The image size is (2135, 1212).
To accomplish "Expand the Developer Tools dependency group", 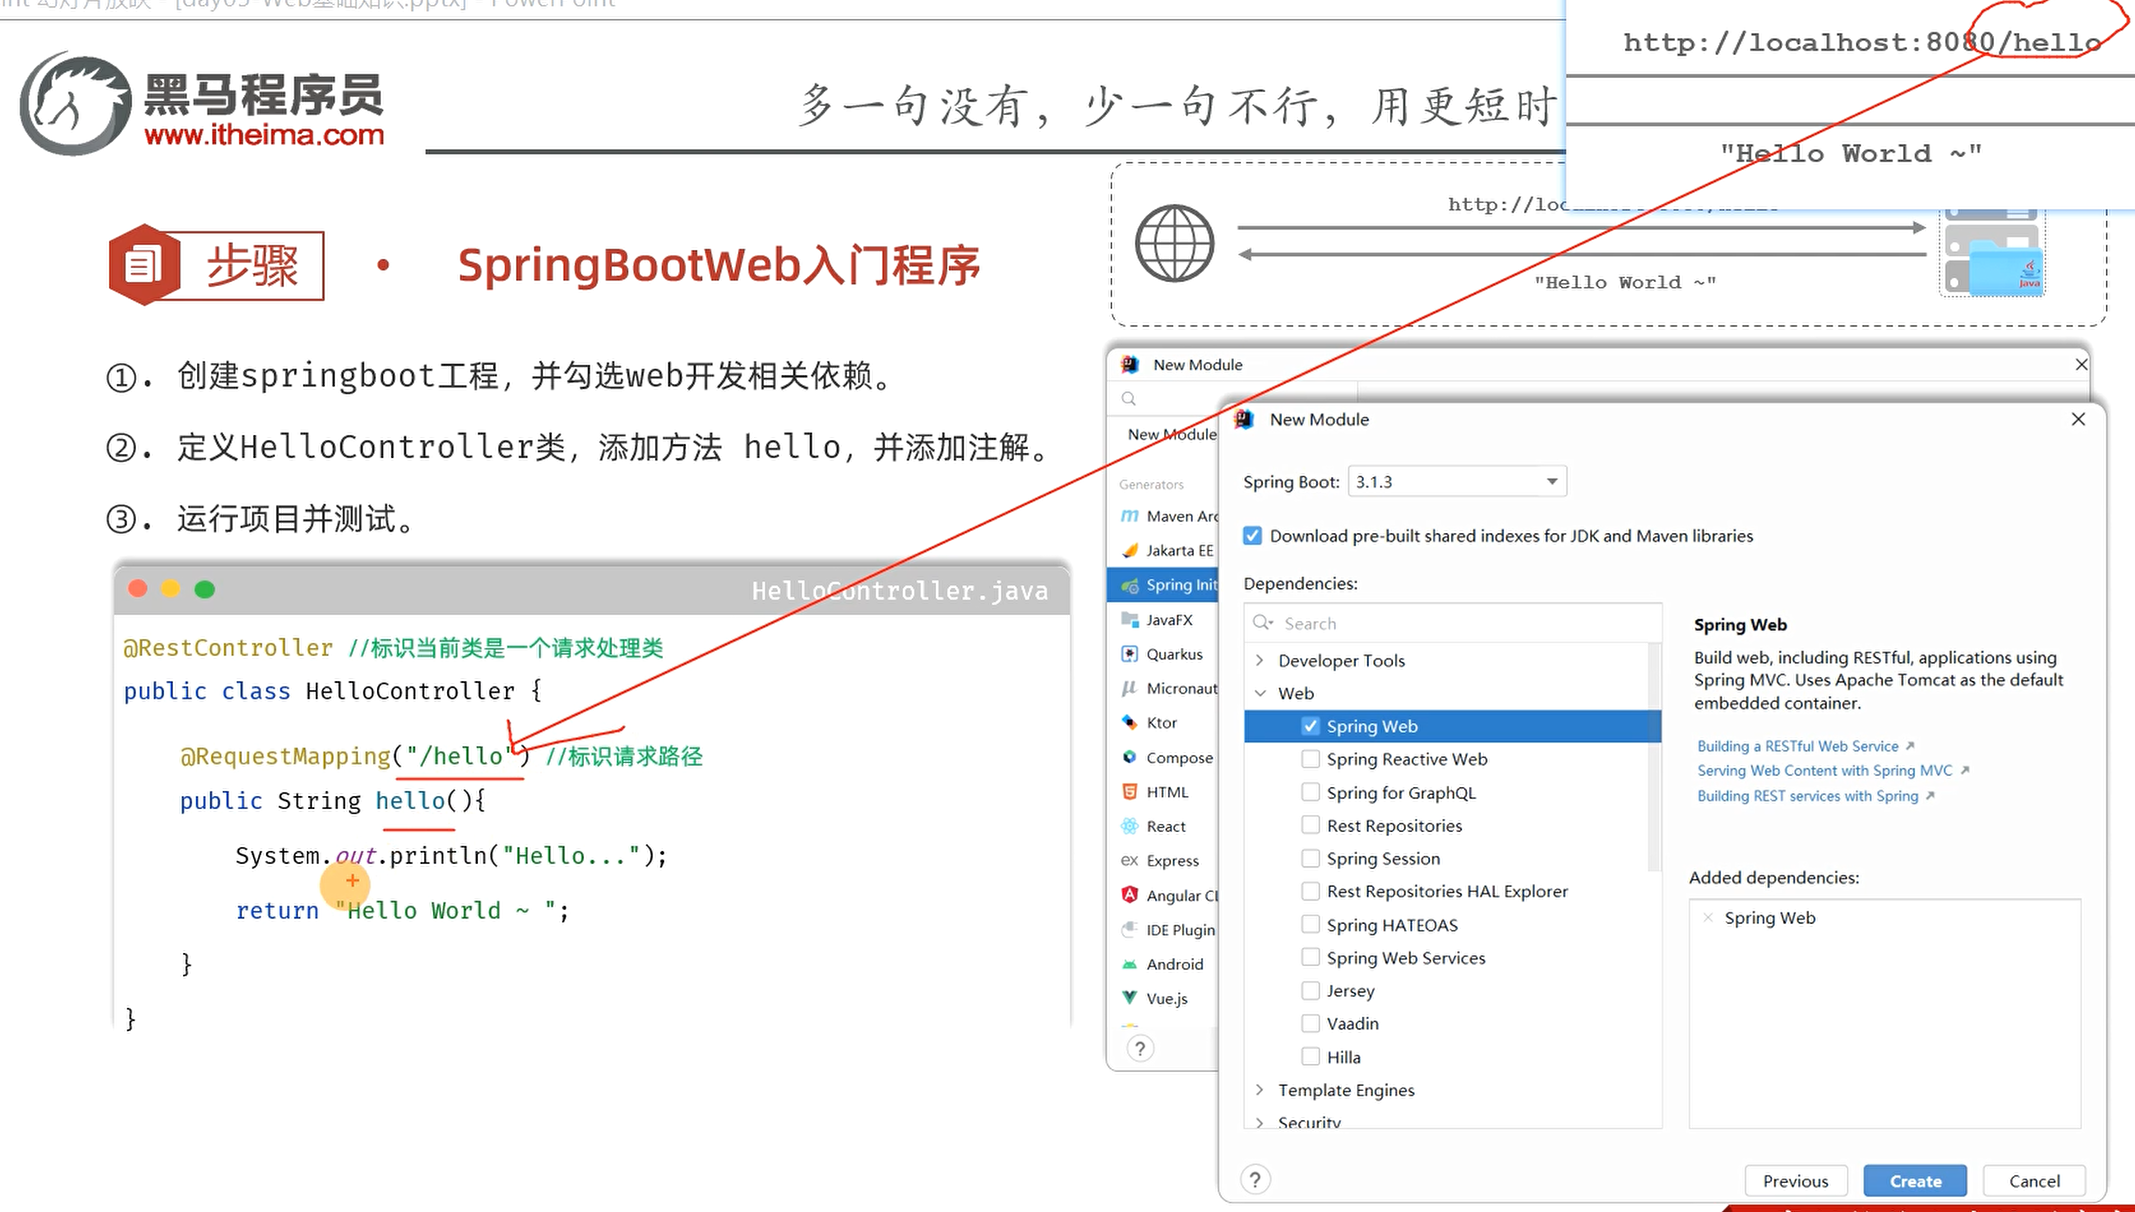I will tap(1260, 660).
